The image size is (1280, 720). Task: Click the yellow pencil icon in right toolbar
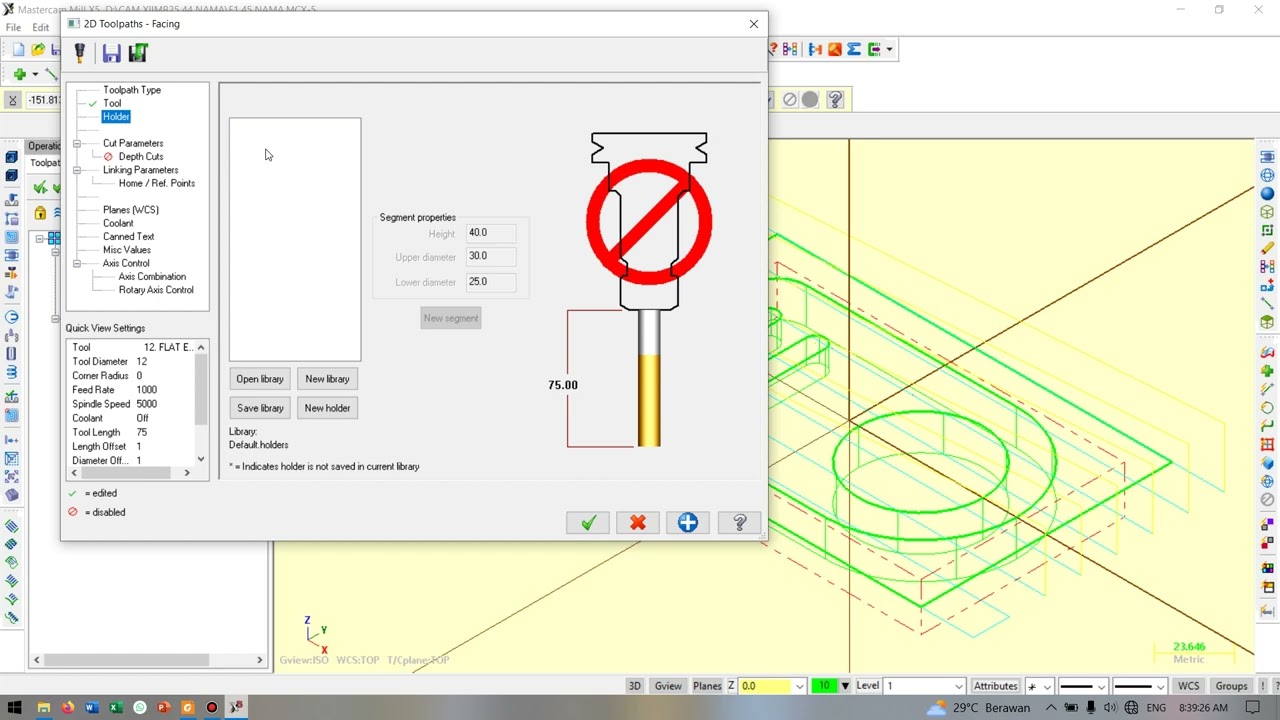(x=1267, y=248)
